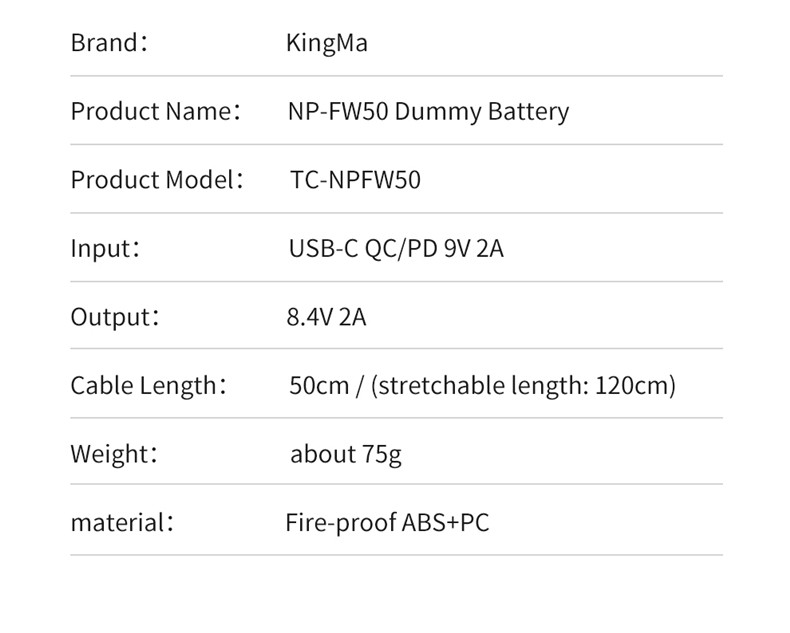Click the divider line below Output row

coord(397,348)
